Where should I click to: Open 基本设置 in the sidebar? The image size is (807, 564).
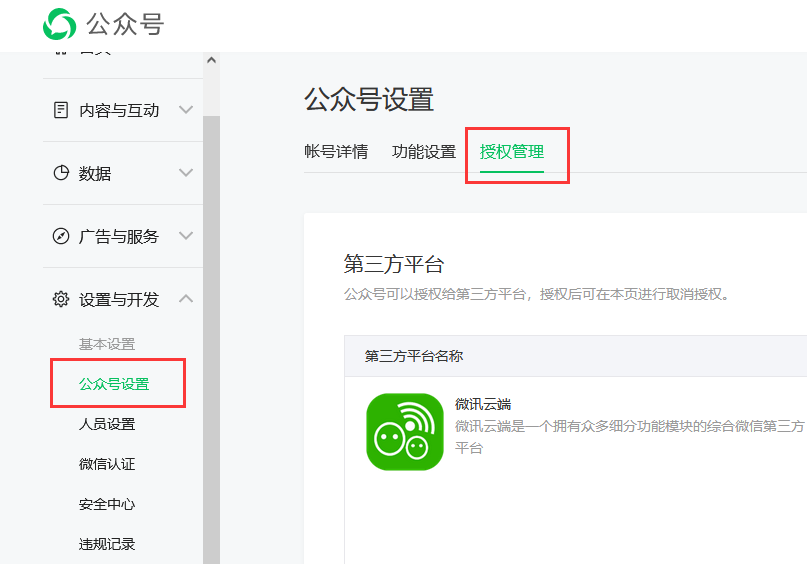(x=107, y=344)
